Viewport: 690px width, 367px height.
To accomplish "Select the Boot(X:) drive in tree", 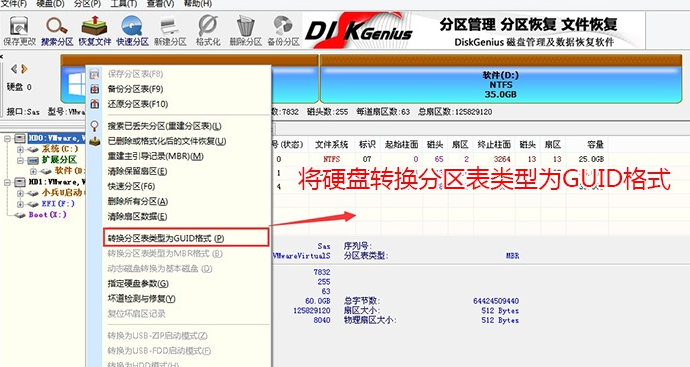I will [x=47, y=215].
